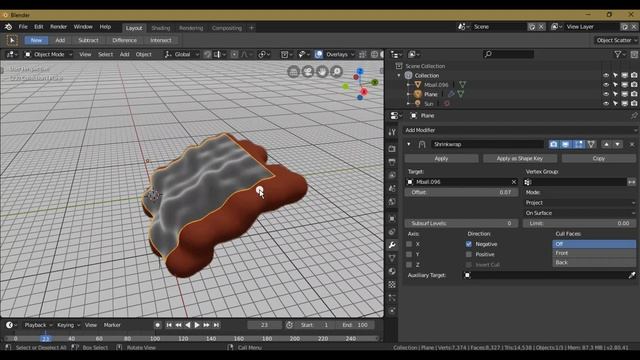Switch to the Shading workspace tab
The width and height of the screenshot is (640, 360).
161,28
